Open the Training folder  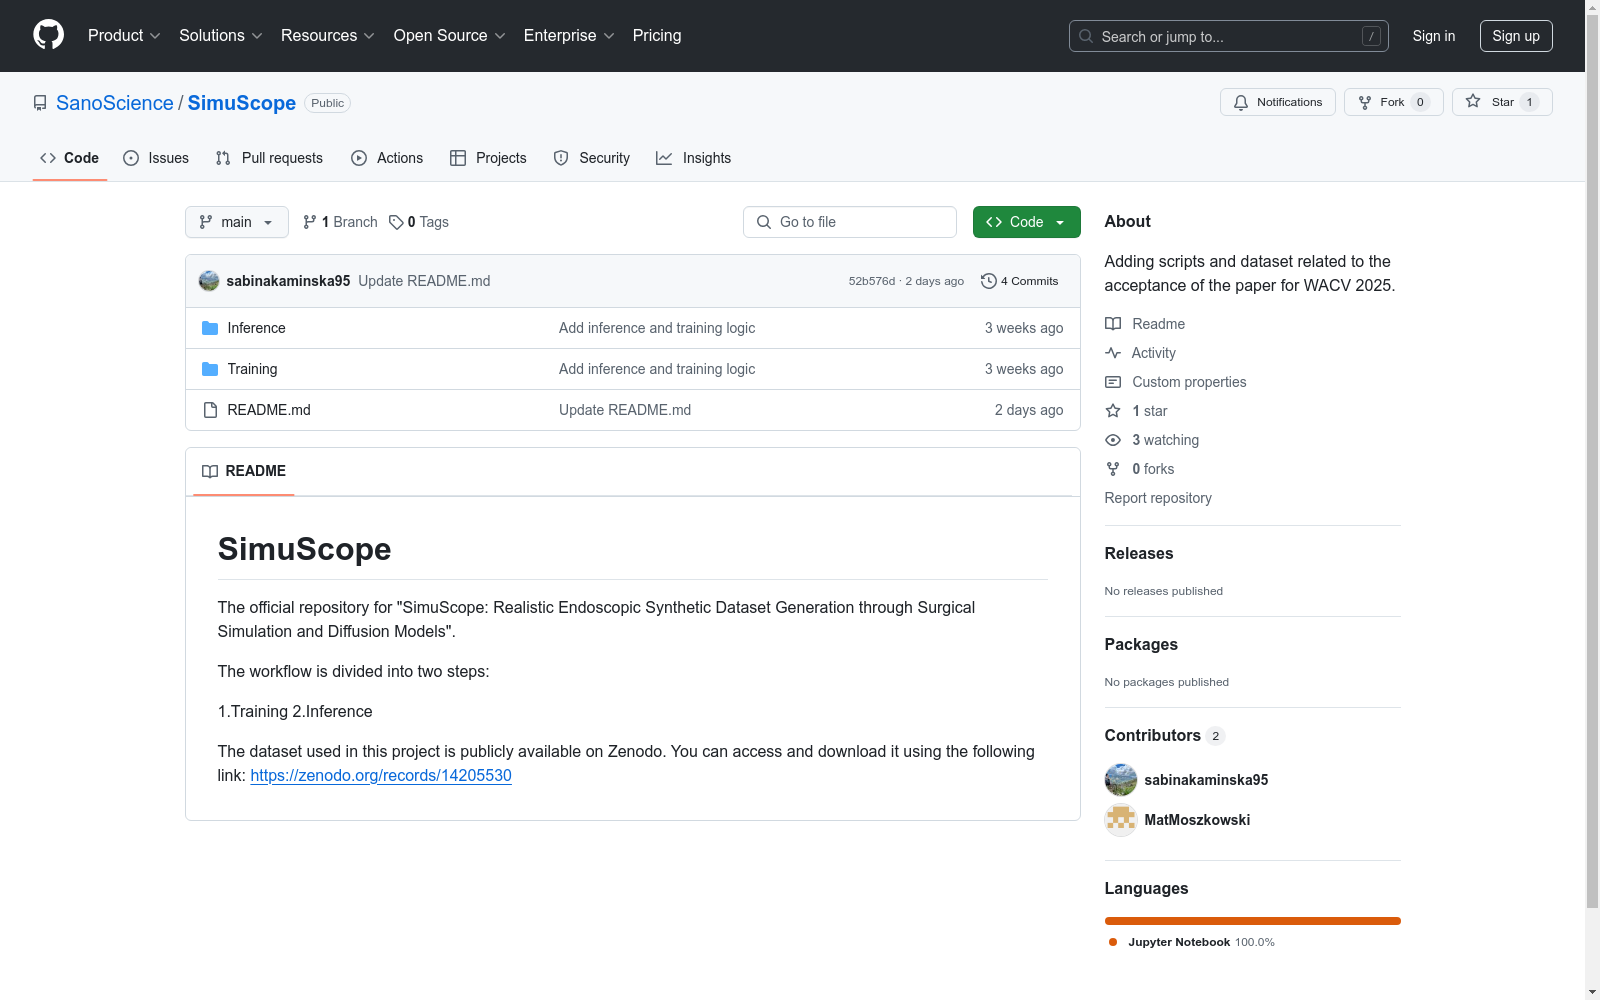(x=252, y=369)
